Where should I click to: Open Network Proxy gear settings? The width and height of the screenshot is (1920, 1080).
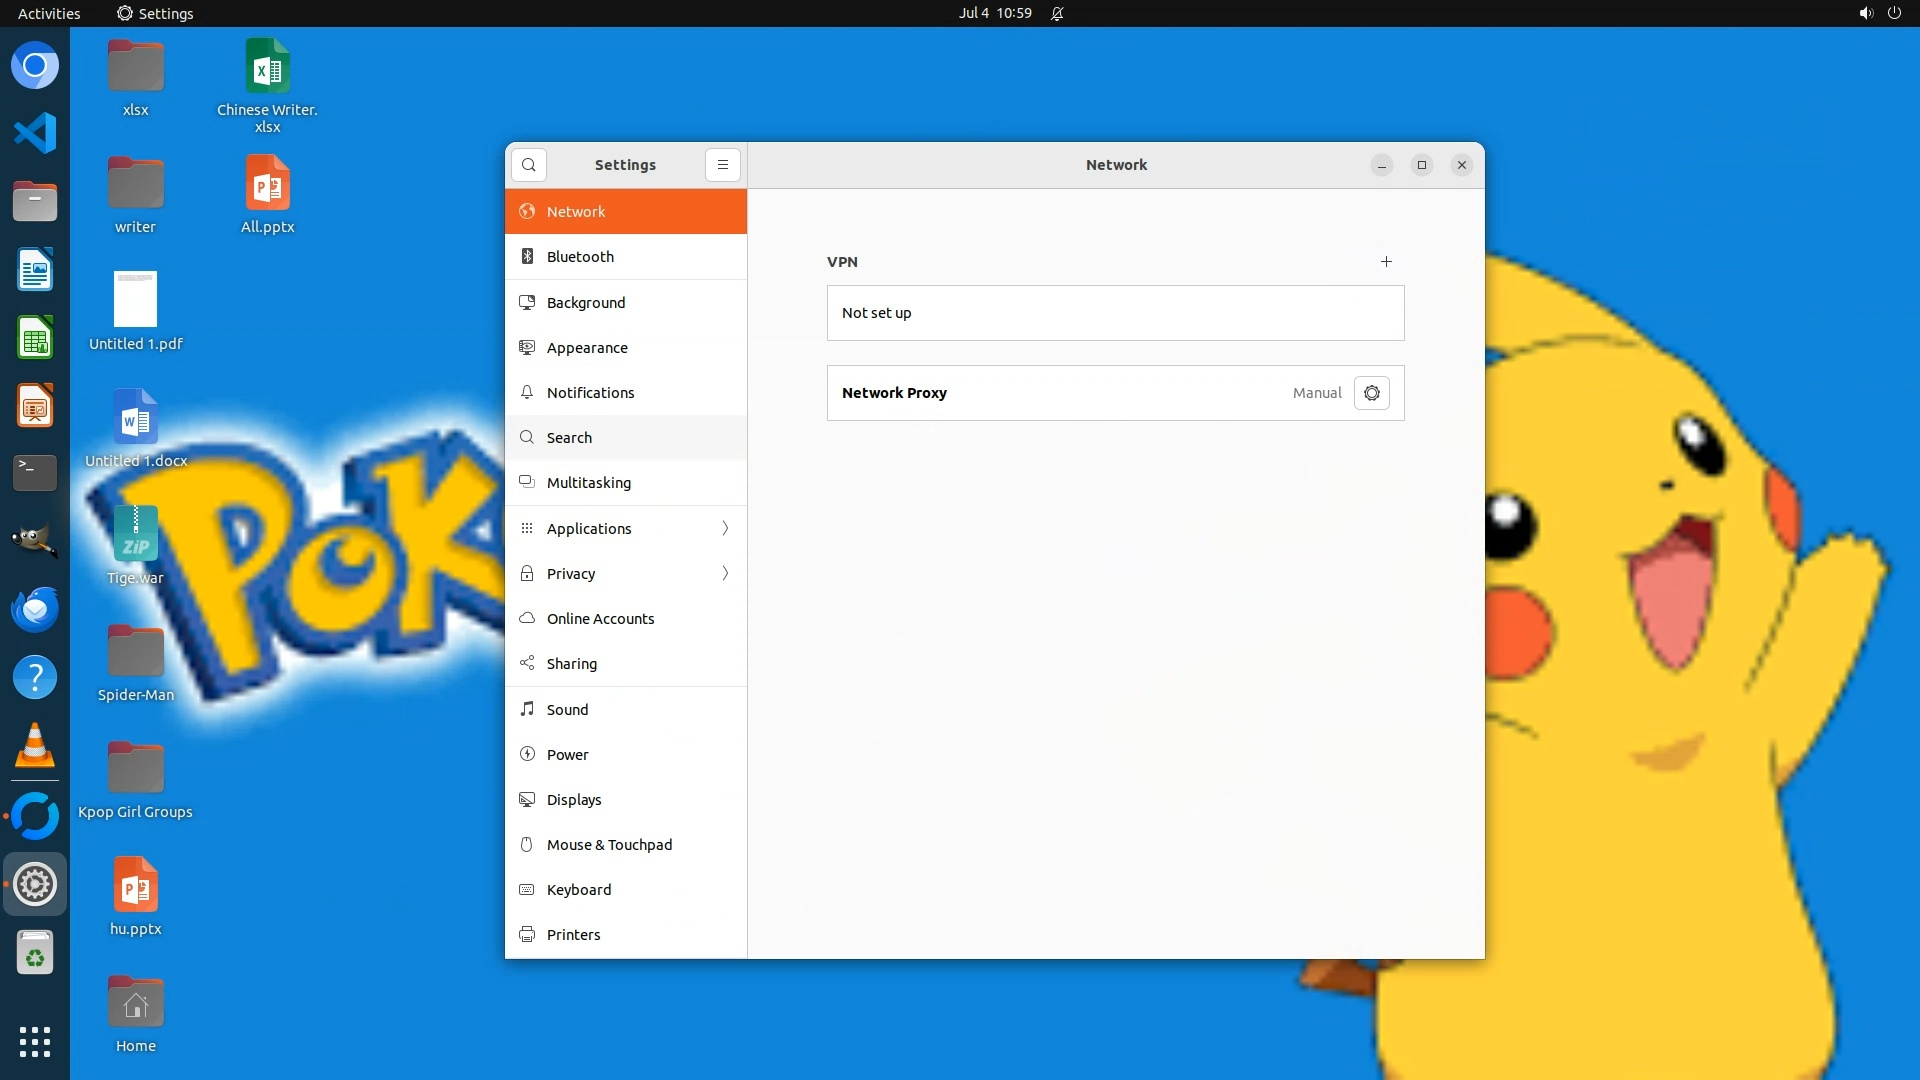(x=1371, y=393)
